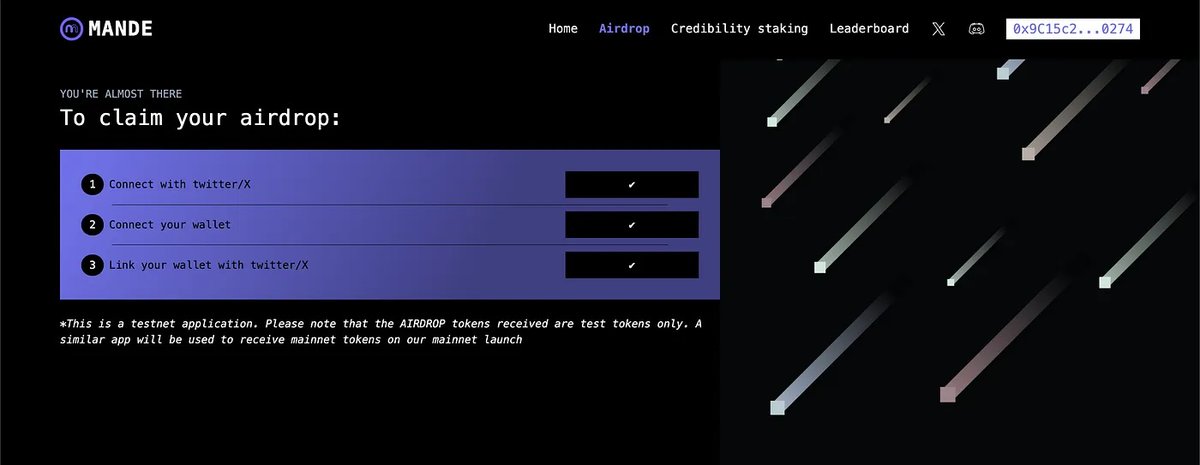1200x465 pixels.
Task: Click the 'YOU'RE ALMOST THERE' label
Action: tap(121, 94)
